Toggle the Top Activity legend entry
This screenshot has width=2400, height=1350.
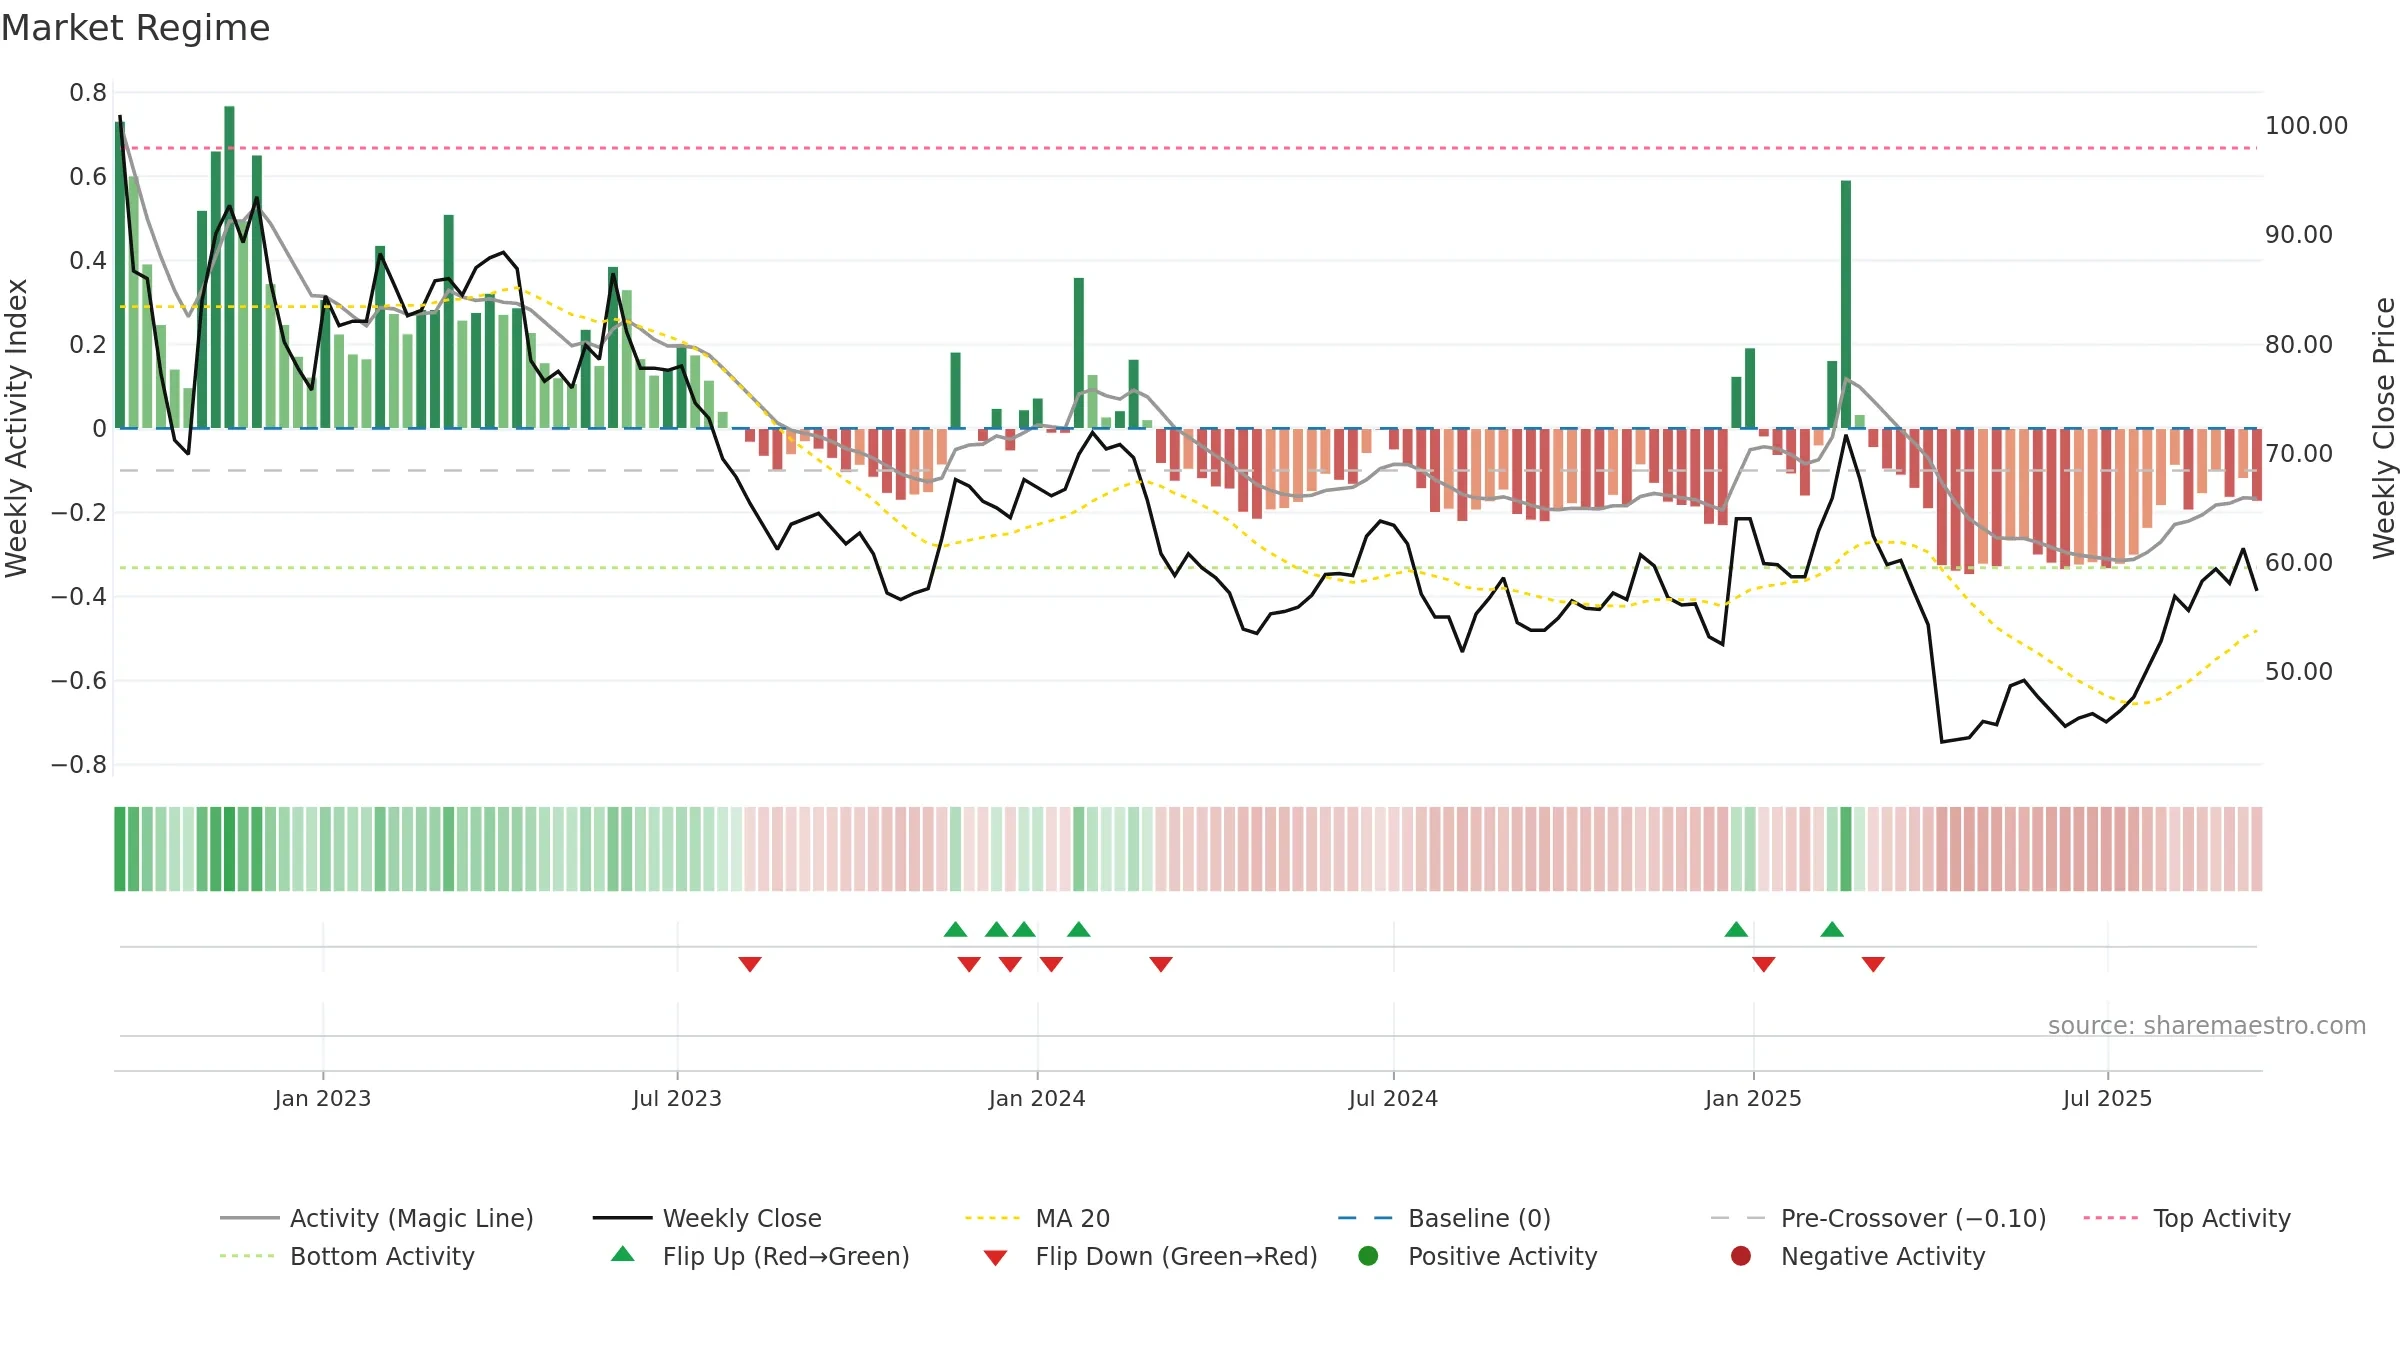2187,1218
